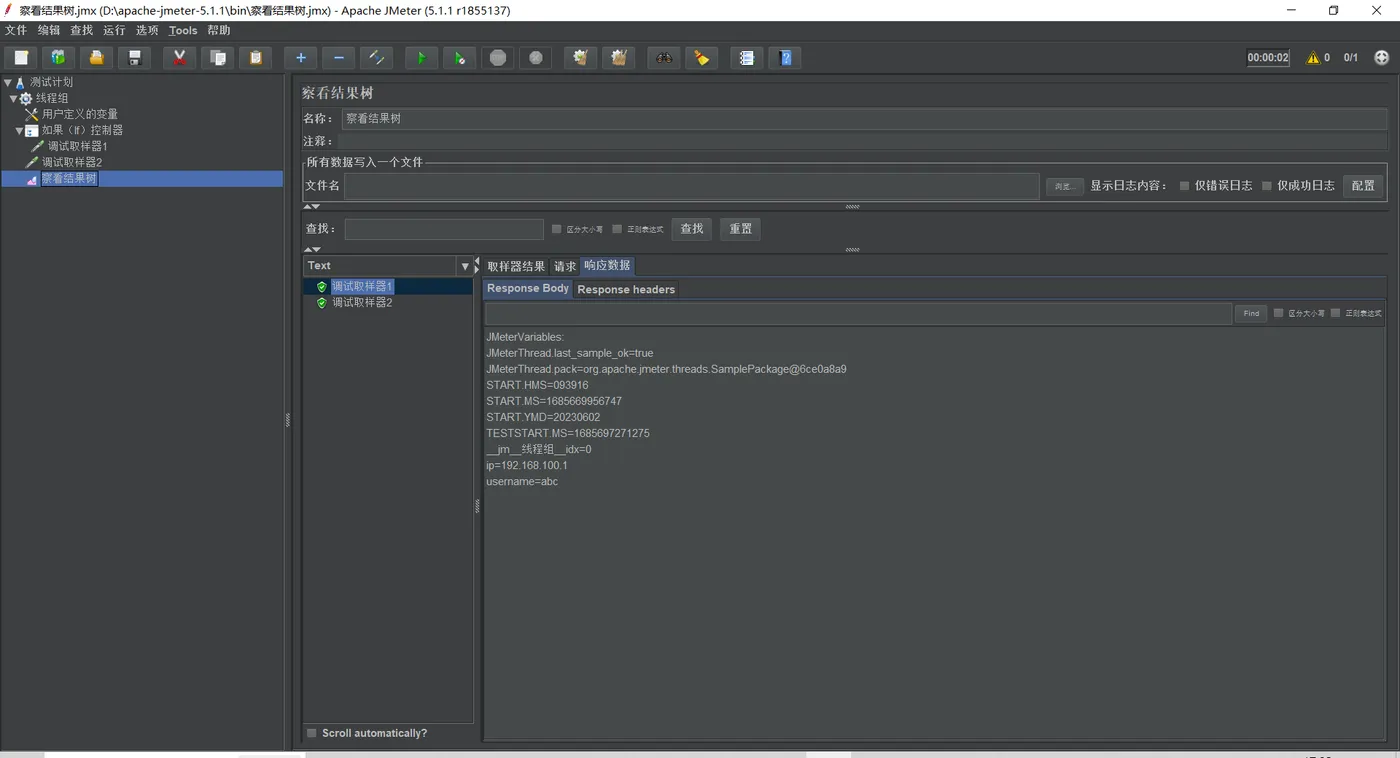This screenshot has height=758, width=1400.
Task: Click the 查找 search input field
Action: [444, 229]
